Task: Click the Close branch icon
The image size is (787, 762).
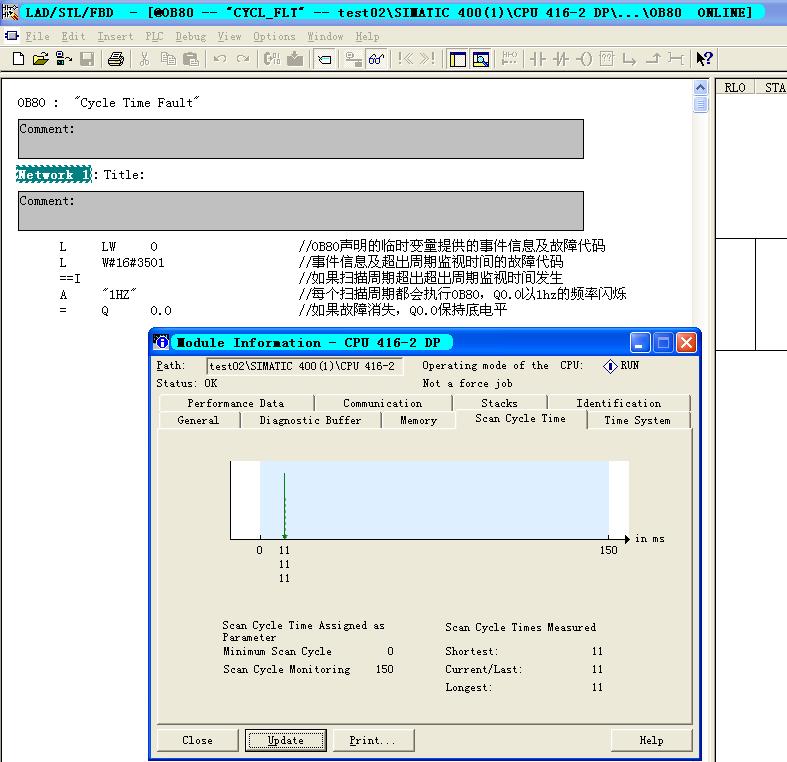Action: click(652, 59)
